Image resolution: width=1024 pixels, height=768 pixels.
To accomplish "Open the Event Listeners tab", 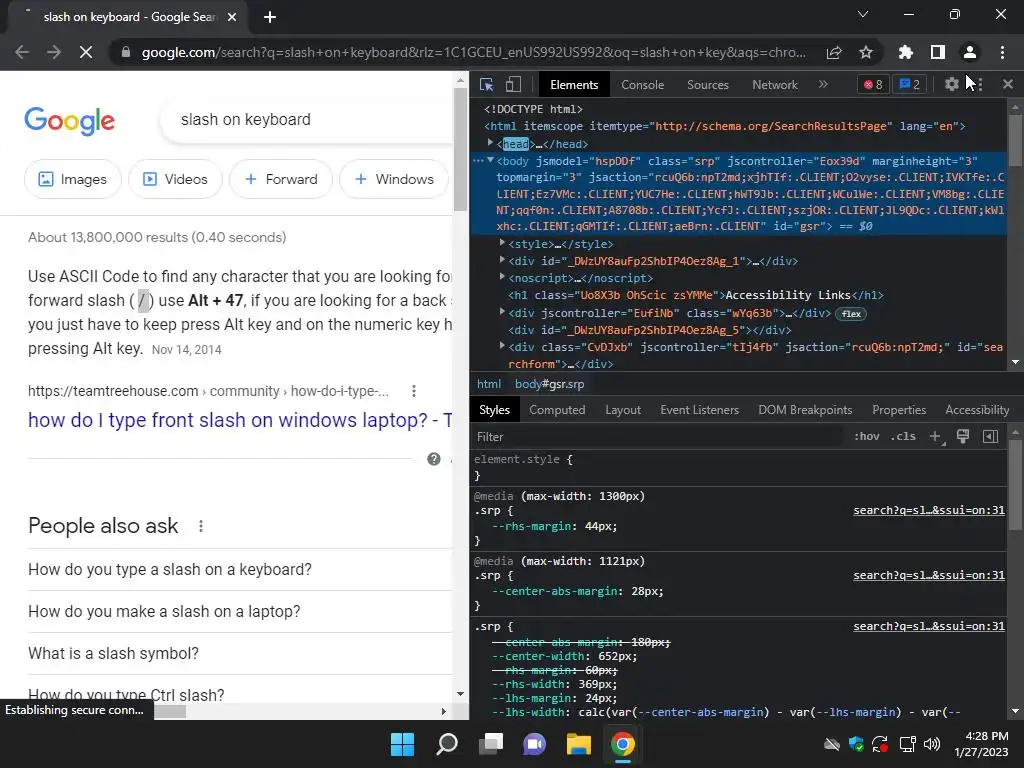I will (699, 410).
